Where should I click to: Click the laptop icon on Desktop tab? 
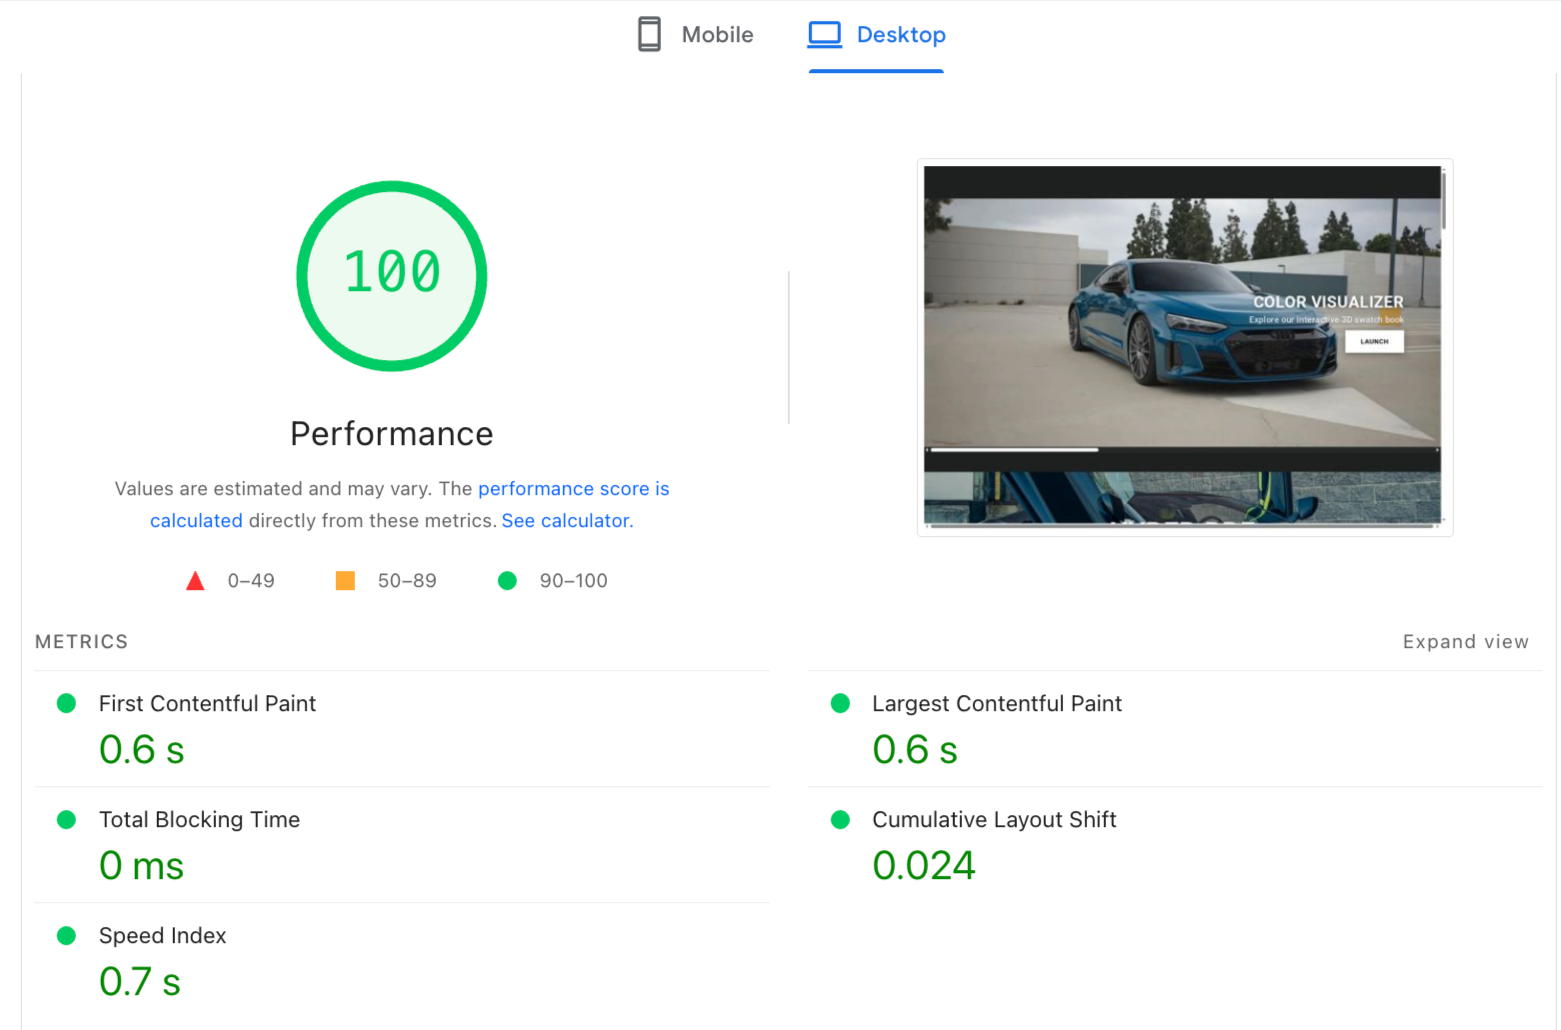pos(825,34)
